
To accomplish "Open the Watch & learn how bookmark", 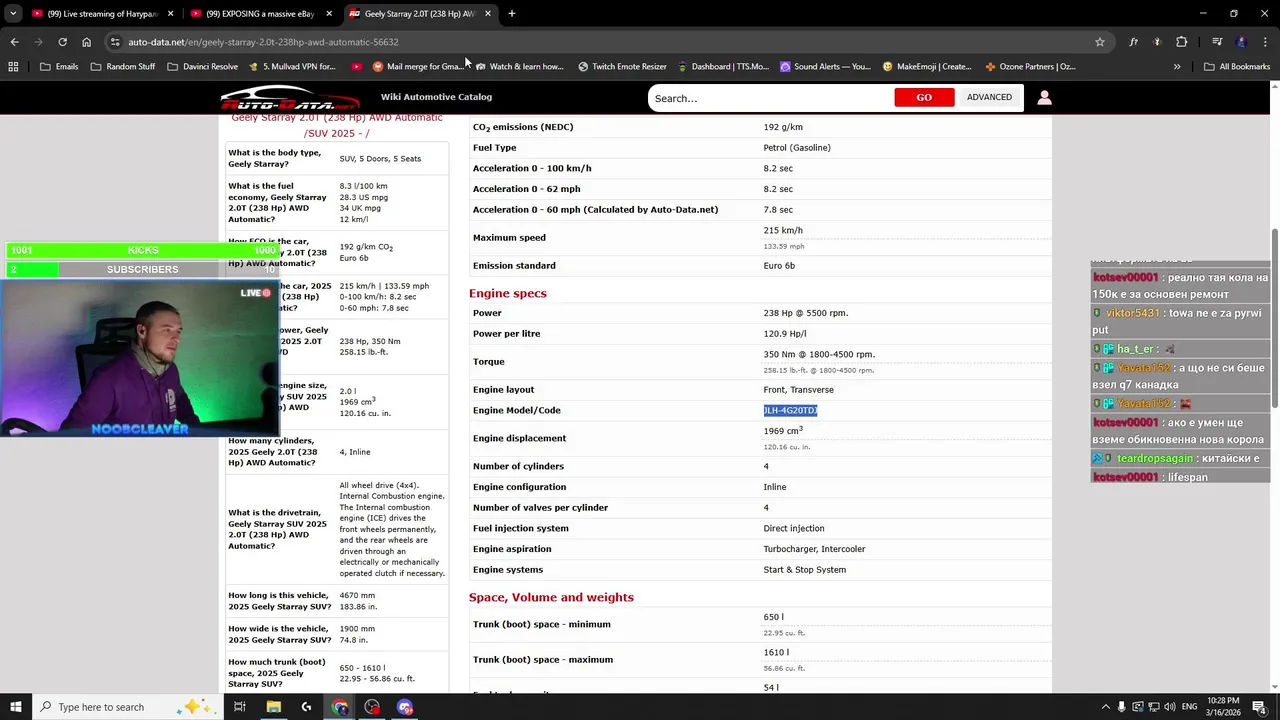I will tap(519, 67).
